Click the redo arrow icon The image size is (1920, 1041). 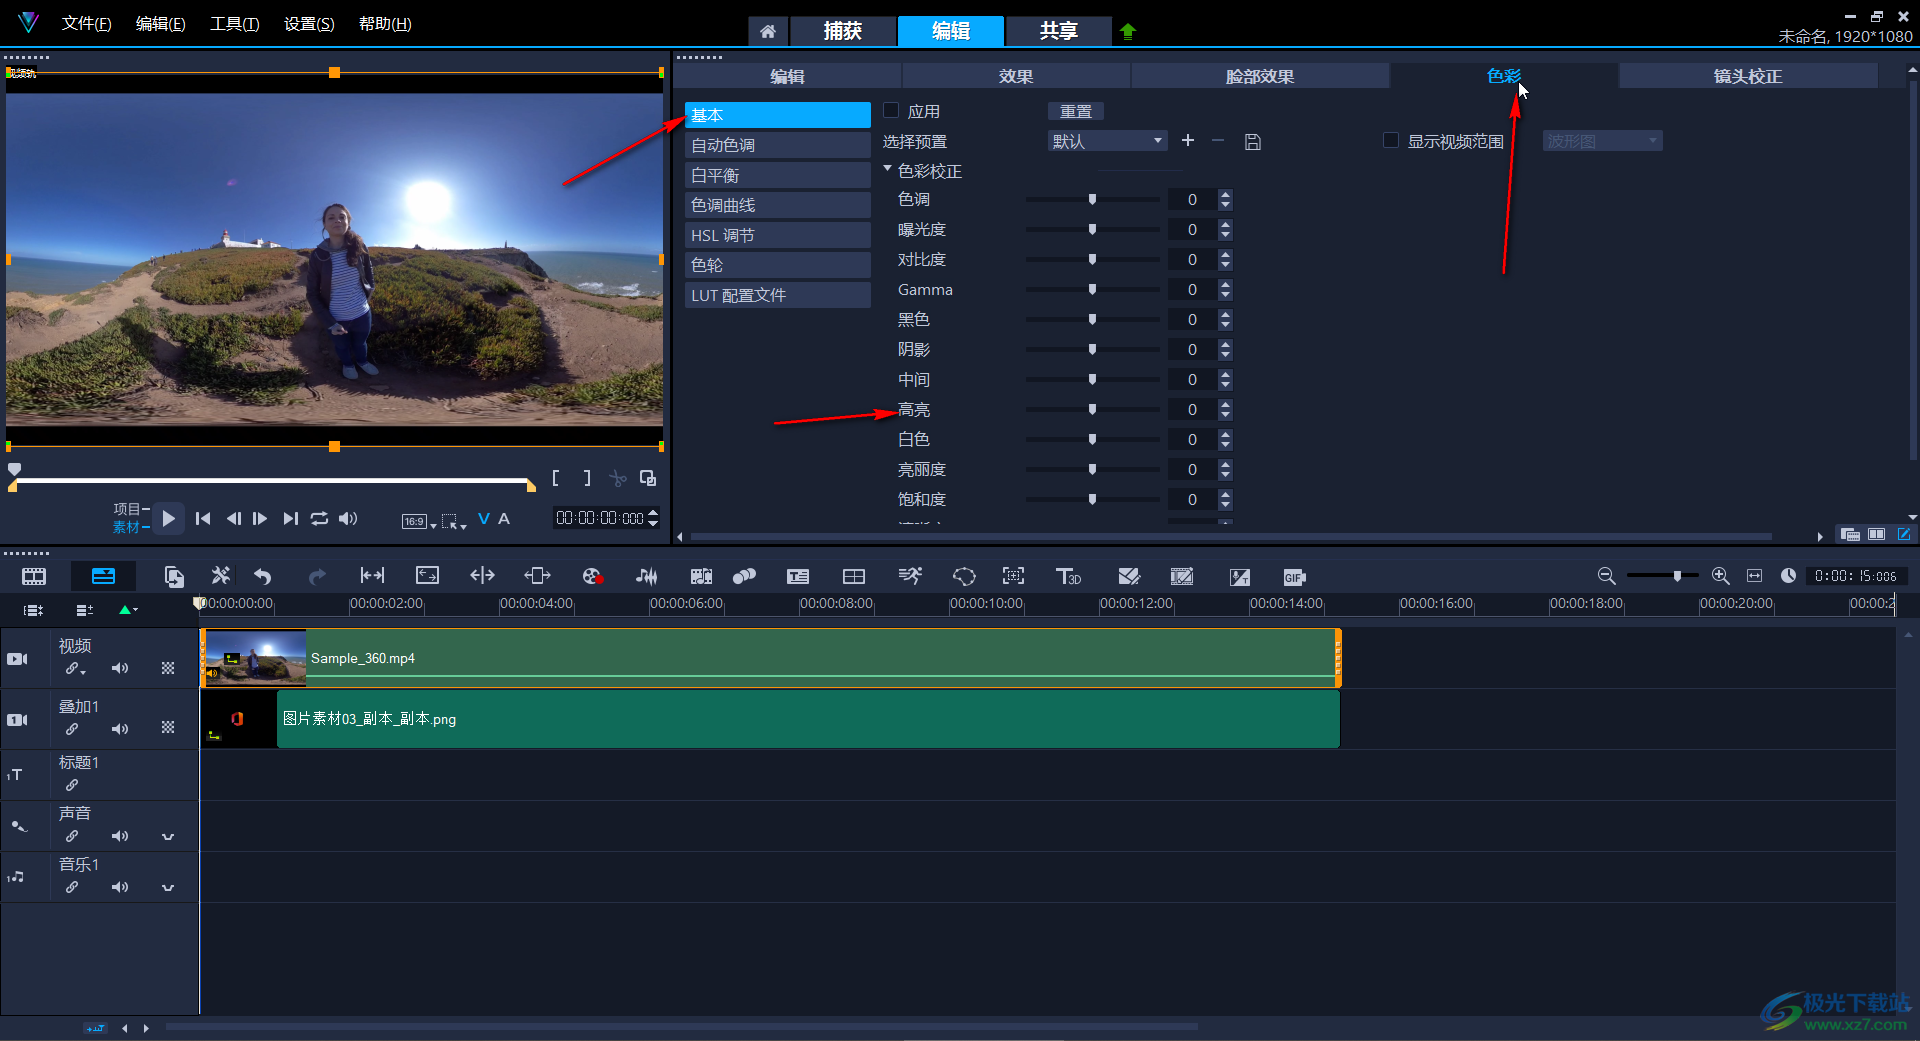point(317,577)
